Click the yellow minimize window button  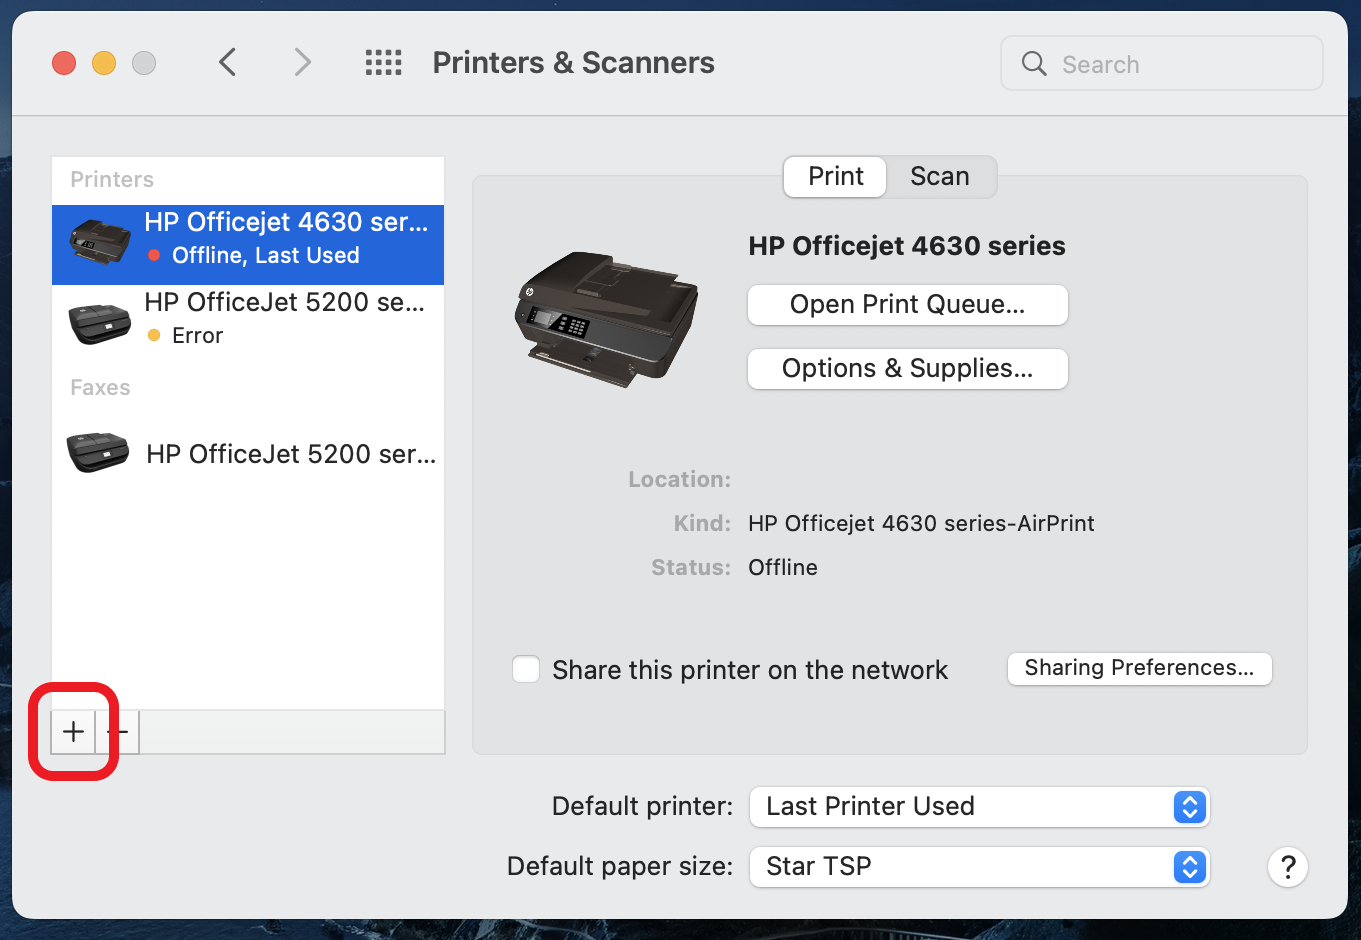click(104, 63)
